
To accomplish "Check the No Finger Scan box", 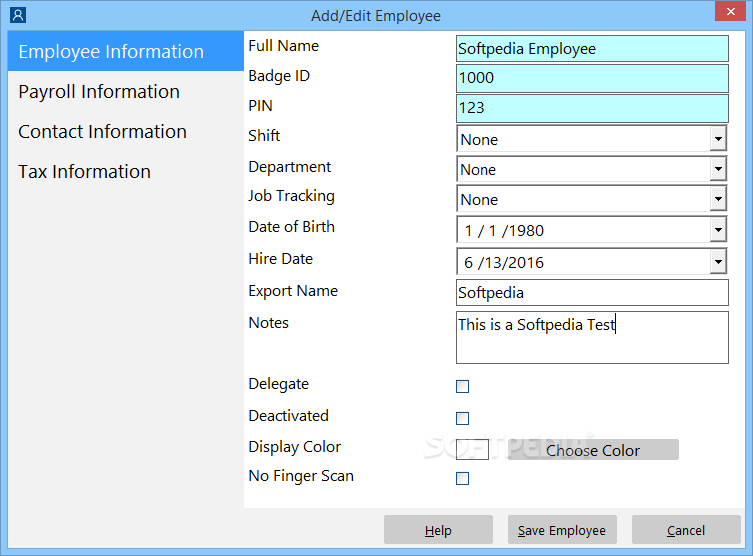I will click(x=462, y=478).
